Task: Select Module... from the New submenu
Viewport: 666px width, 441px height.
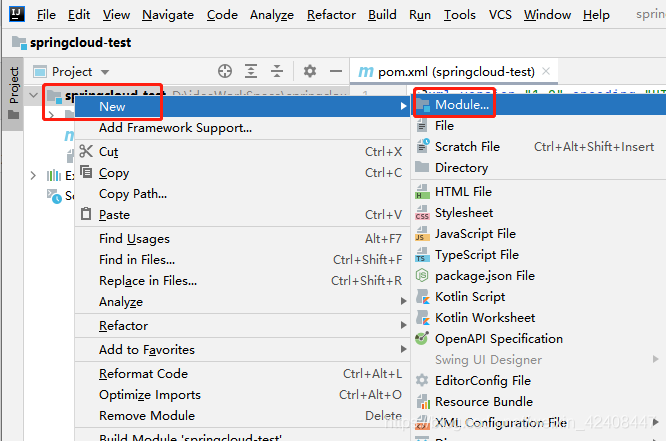Action: click(461, 105)
